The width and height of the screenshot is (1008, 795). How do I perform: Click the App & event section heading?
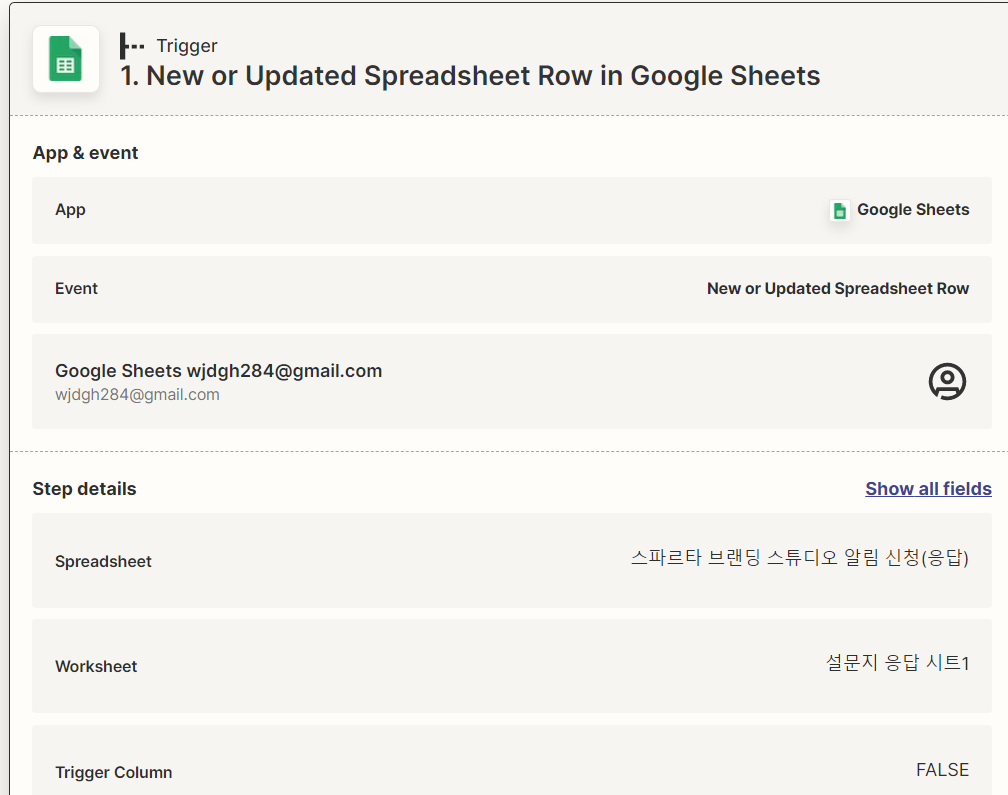click(86, 153)
